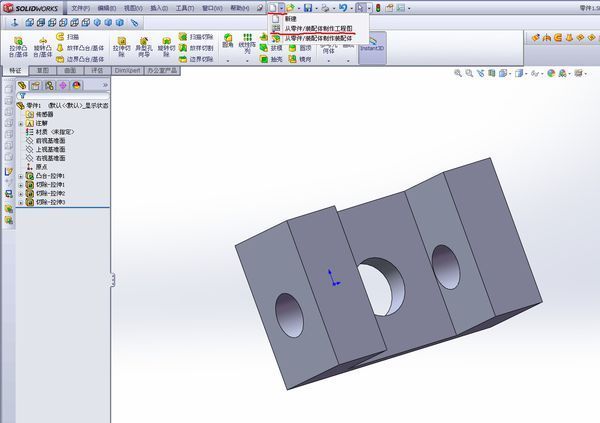Expand the left panel tabs chevron
This screenshot has height=423, width=600.
click(x=105, y=85)
